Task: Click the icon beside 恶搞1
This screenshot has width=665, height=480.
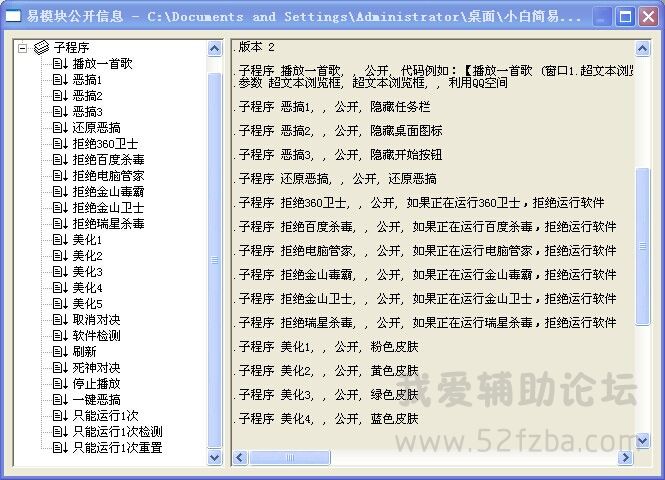Action: (x=60, y=80)
